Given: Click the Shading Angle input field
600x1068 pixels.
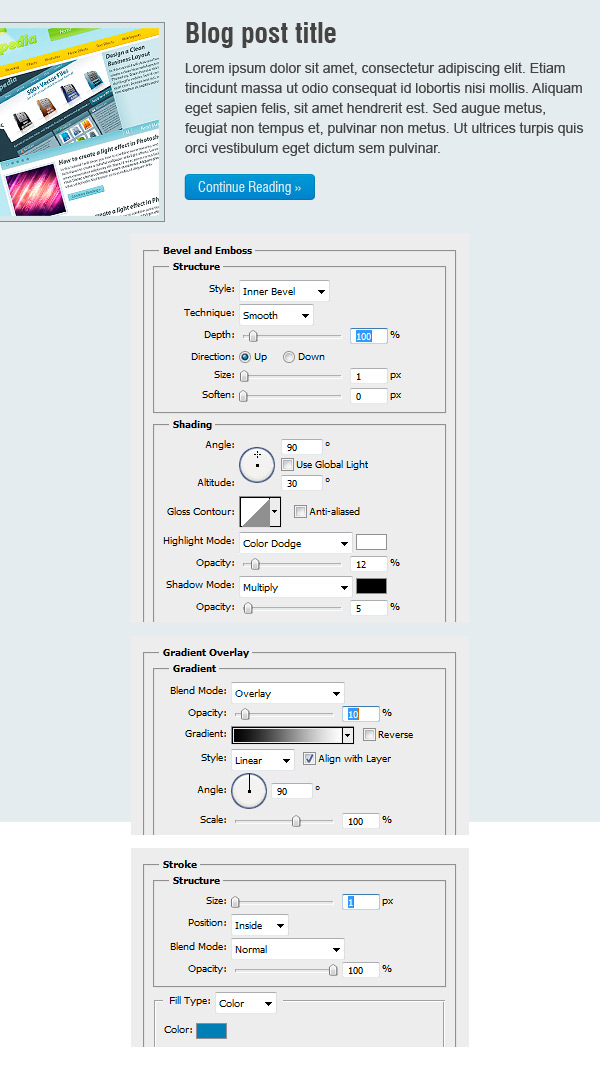Looking at the screenshot, I should tap(302, 447).
